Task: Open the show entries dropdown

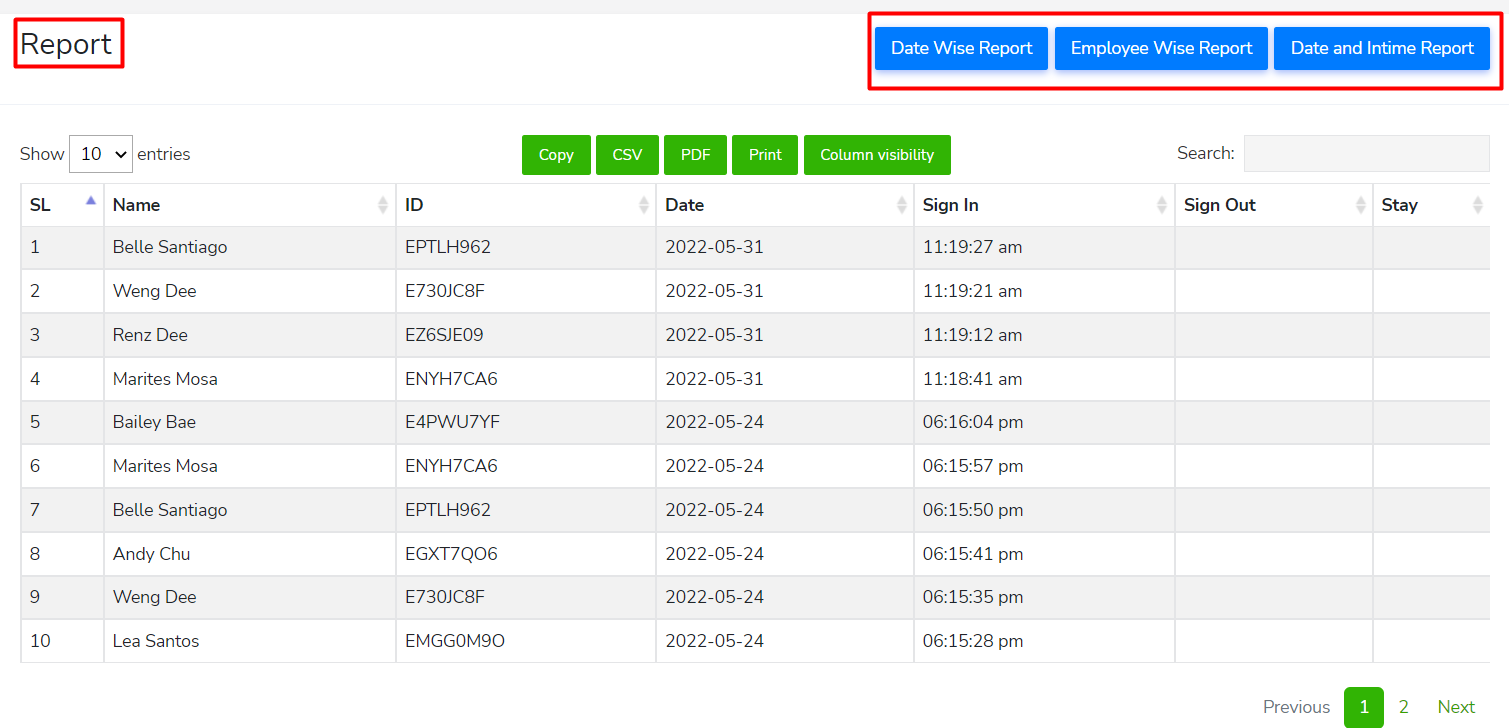Action: pos(101,154)
